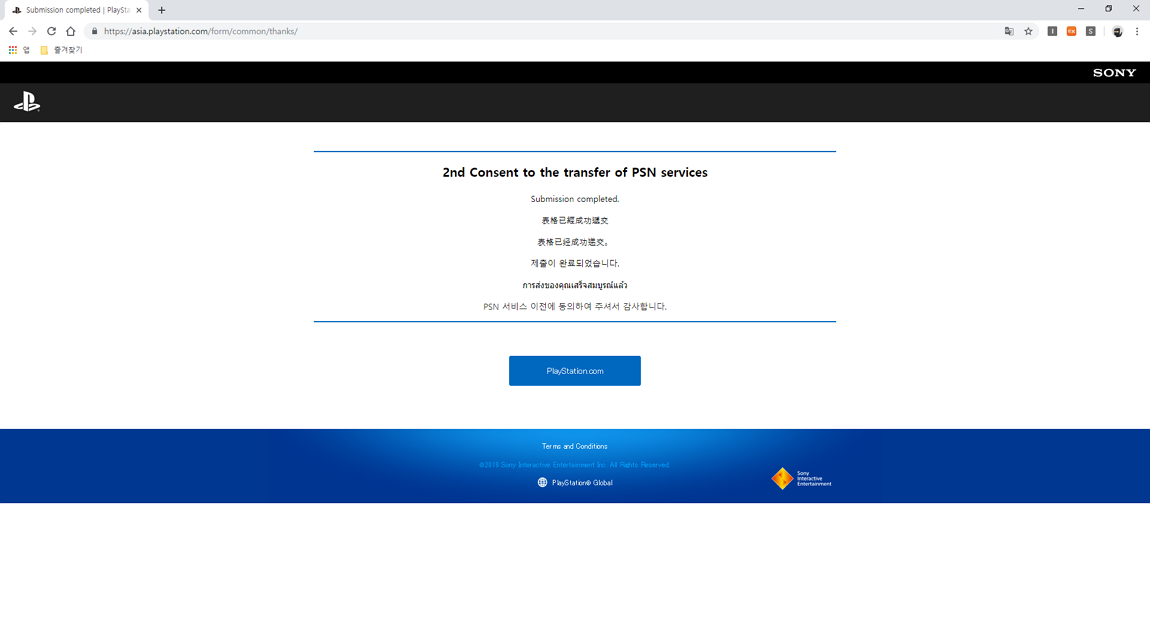Screen dimensions: 1150x629
Task: Click the 2019 Sony copyright notice text
Action: pos(575,465)
